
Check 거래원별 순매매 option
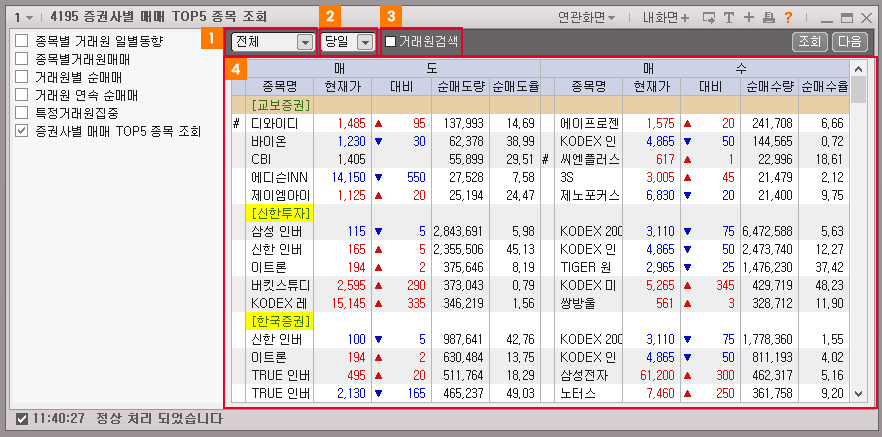pos(21,76)
